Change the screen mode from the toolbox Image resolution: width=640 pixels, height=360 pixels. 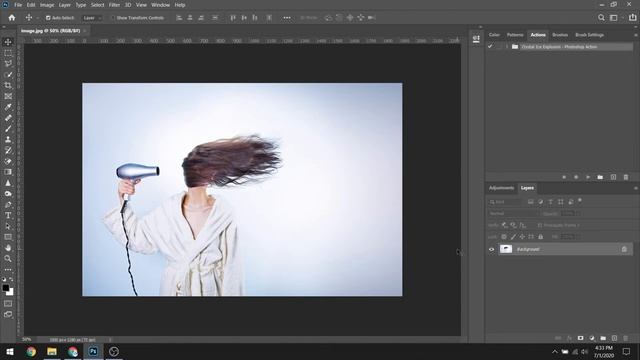point(8,314)
